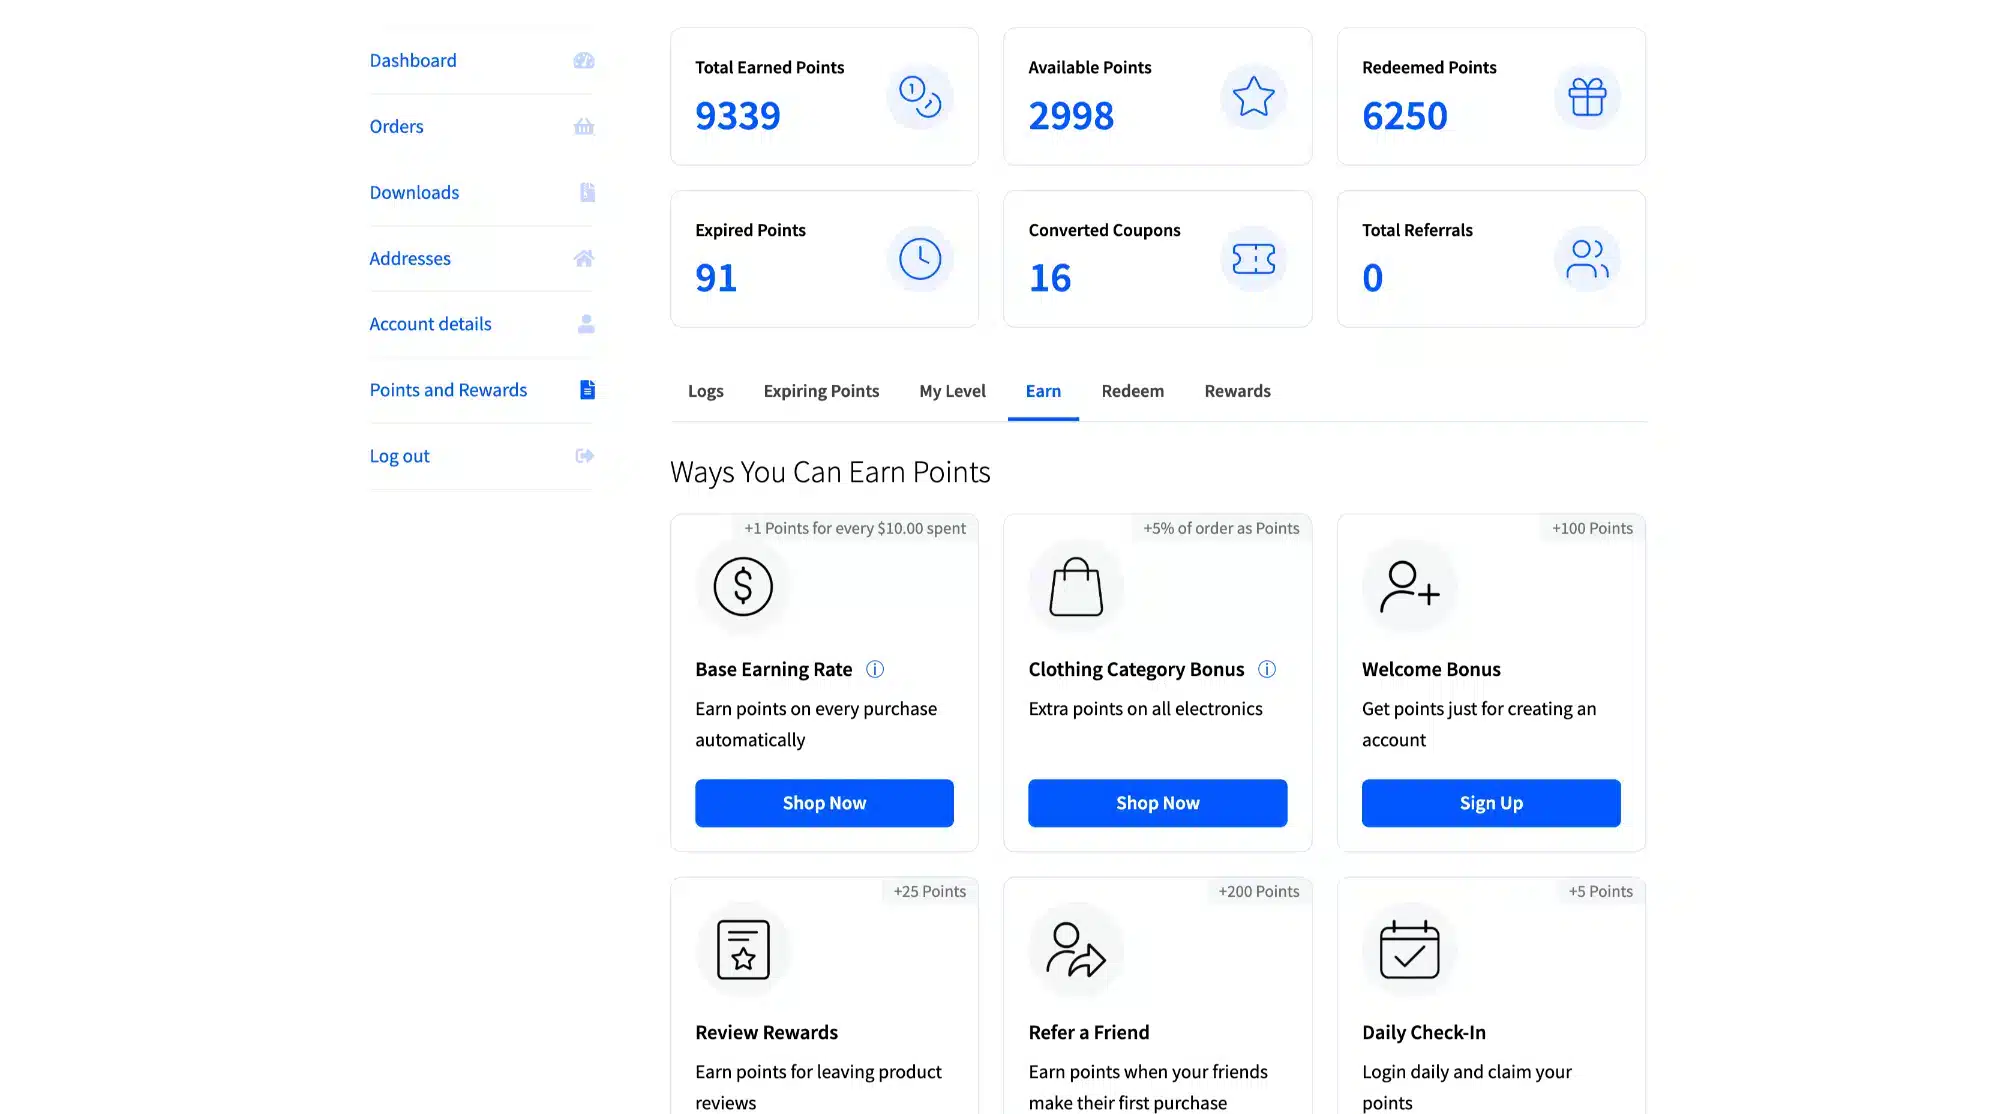
Task: Click the Orders basket icon
Action: click(584, 127)
